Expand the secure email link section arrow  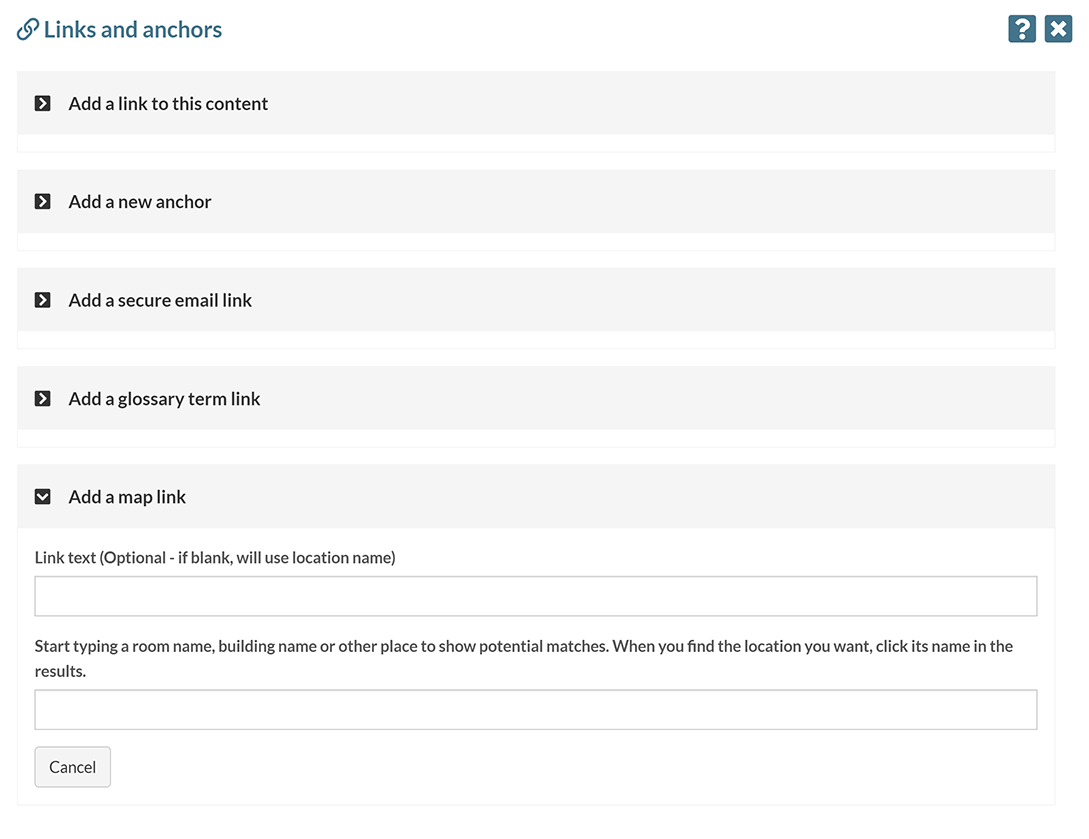click(x=43, y=300)
